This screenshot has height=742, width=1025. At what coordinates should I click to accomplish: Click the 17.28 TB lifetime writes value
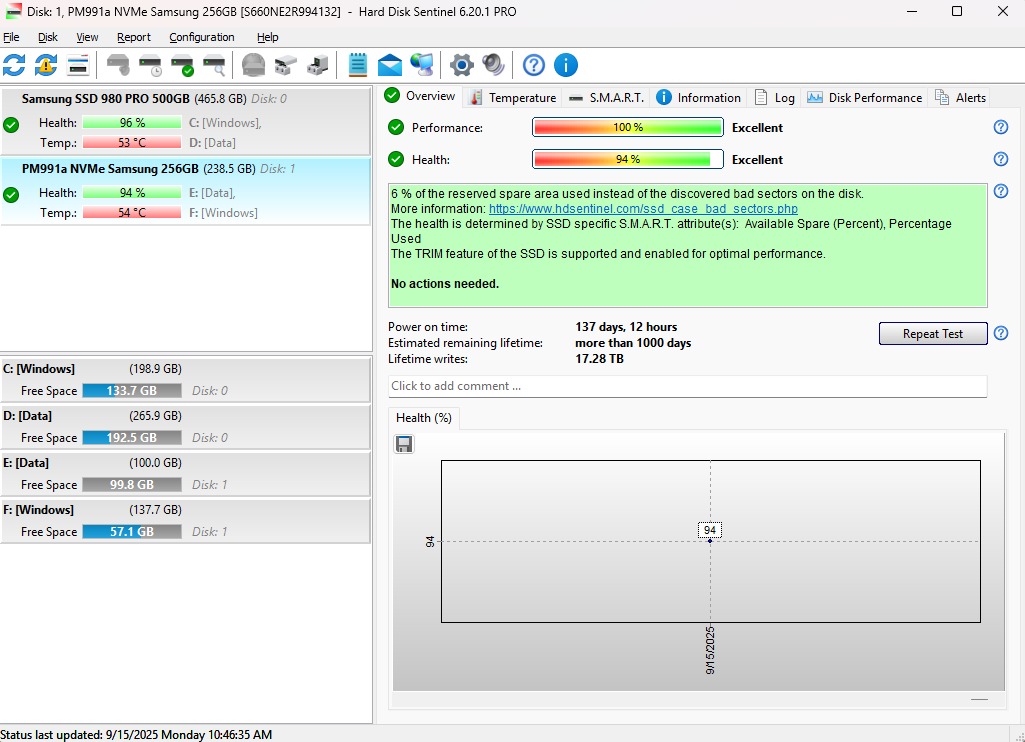point(599,358)
